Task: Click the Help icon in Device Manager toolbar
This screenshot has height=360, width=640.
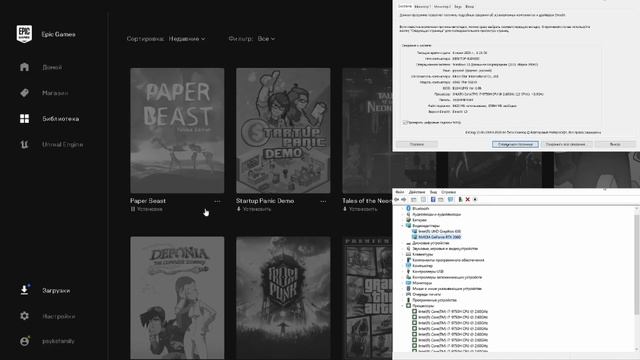Action: tap(433, 200)
